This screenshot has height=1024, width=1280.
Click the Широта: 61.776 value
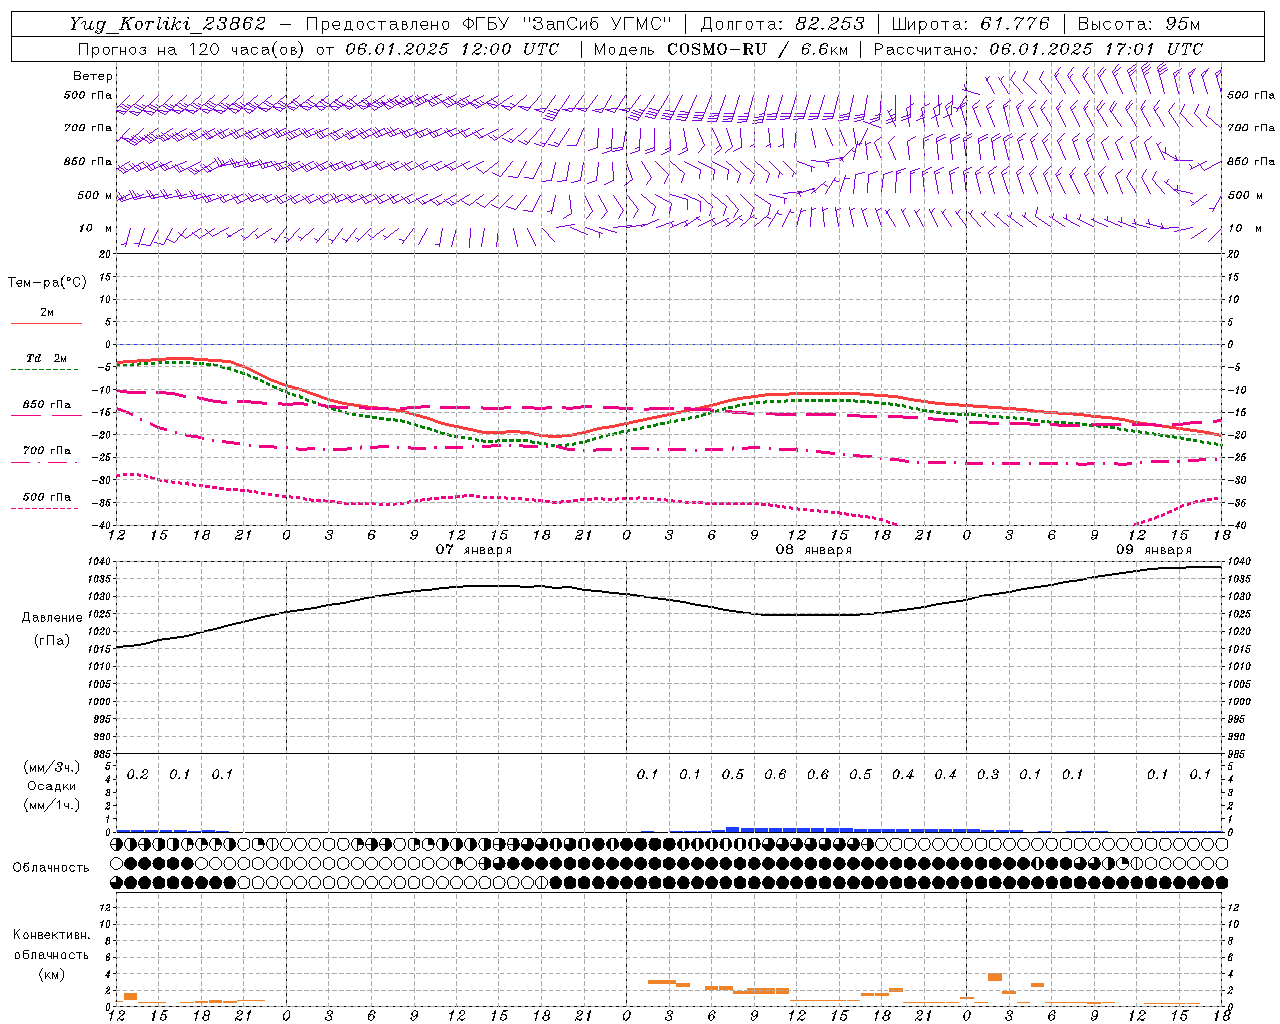click(970, 24)
